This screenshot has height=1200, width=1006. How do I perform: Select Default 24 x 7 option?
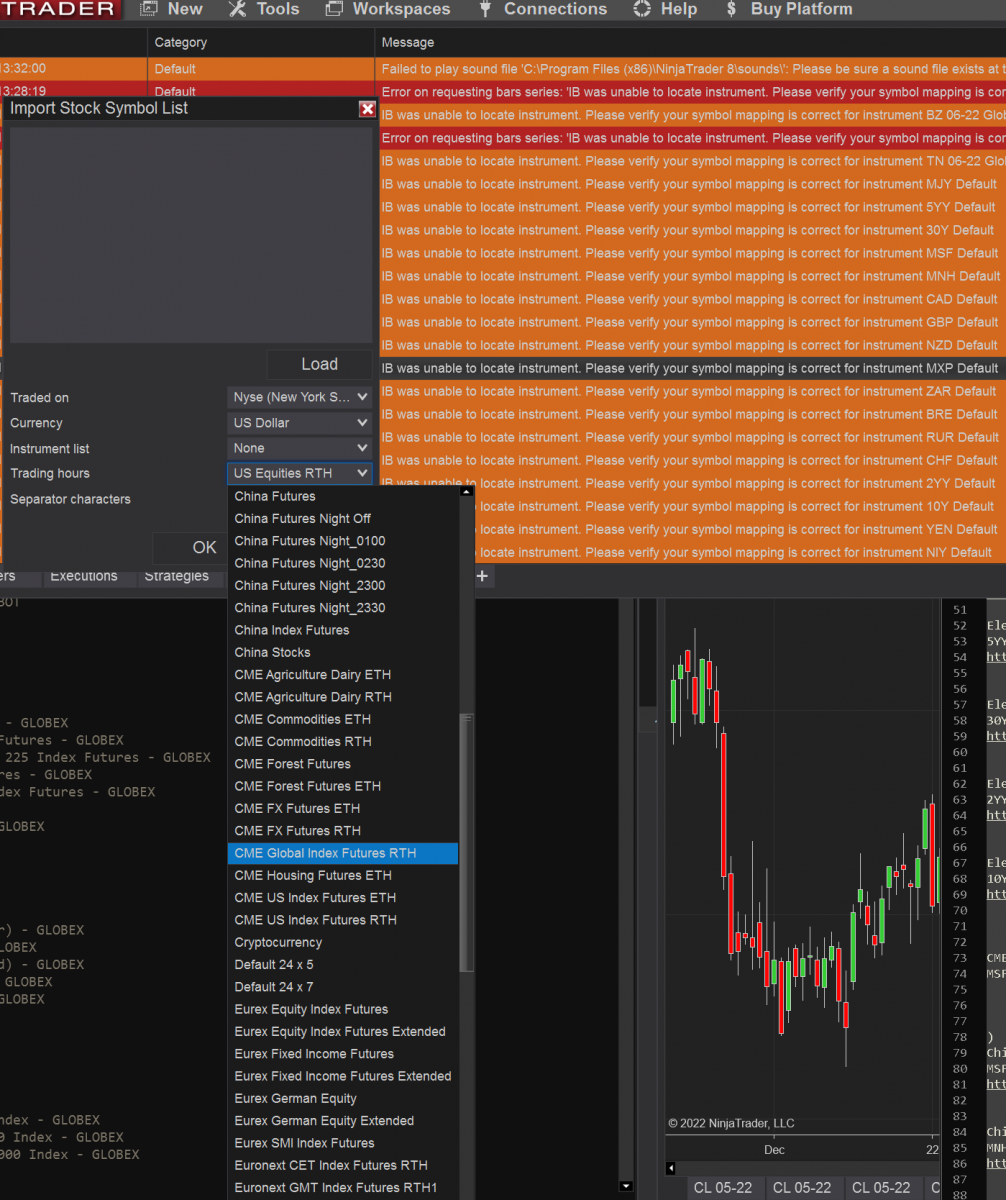343,987
